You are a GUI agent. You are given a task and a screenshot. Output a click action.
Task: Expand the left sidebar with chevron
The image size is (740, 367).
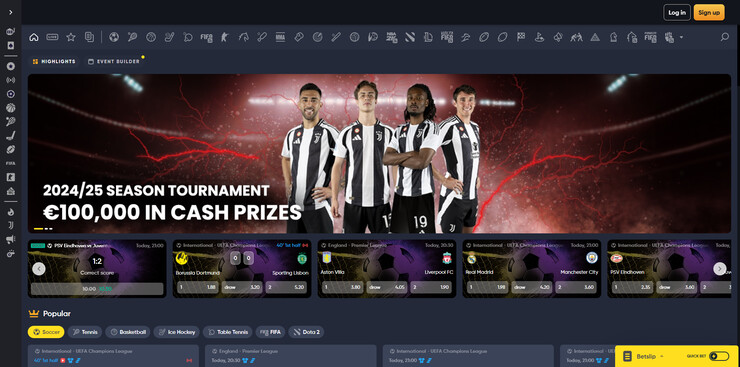[x=10, y=12]
